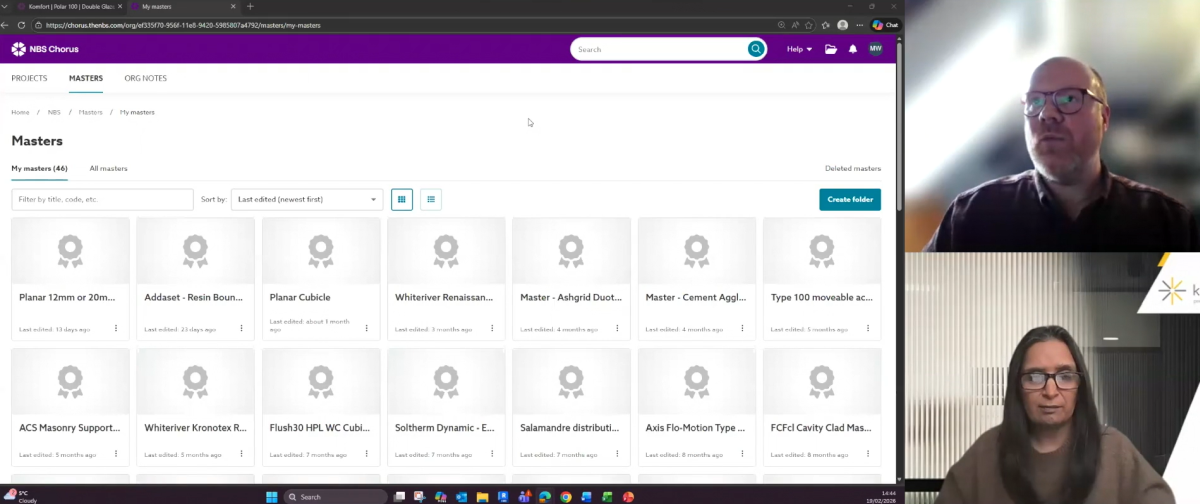Screen dimensions: 1200x504
Task: Open the Type 100 moveable card thumbnail
Action: coord(822,250)
